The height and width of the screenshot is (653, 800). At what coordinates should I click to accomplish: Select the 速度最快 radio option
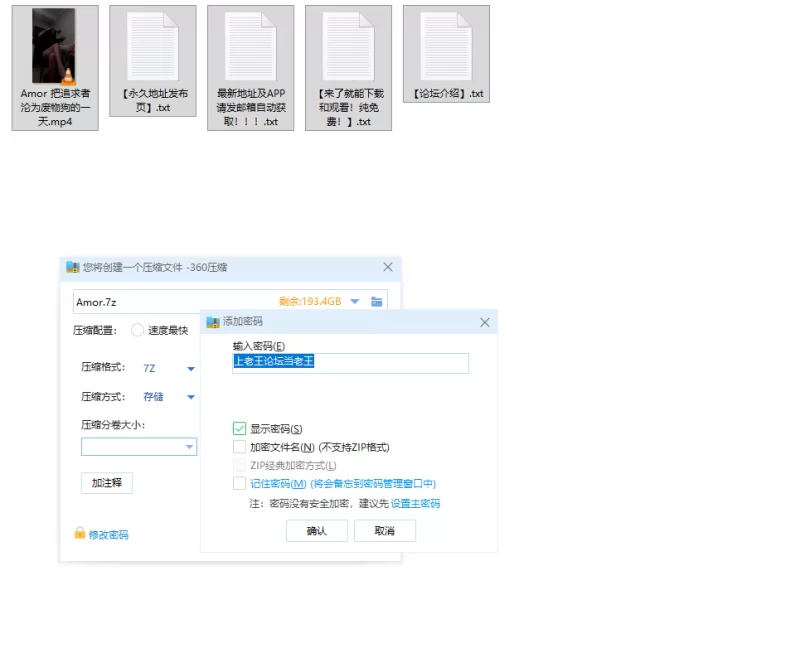pos(137,330)
